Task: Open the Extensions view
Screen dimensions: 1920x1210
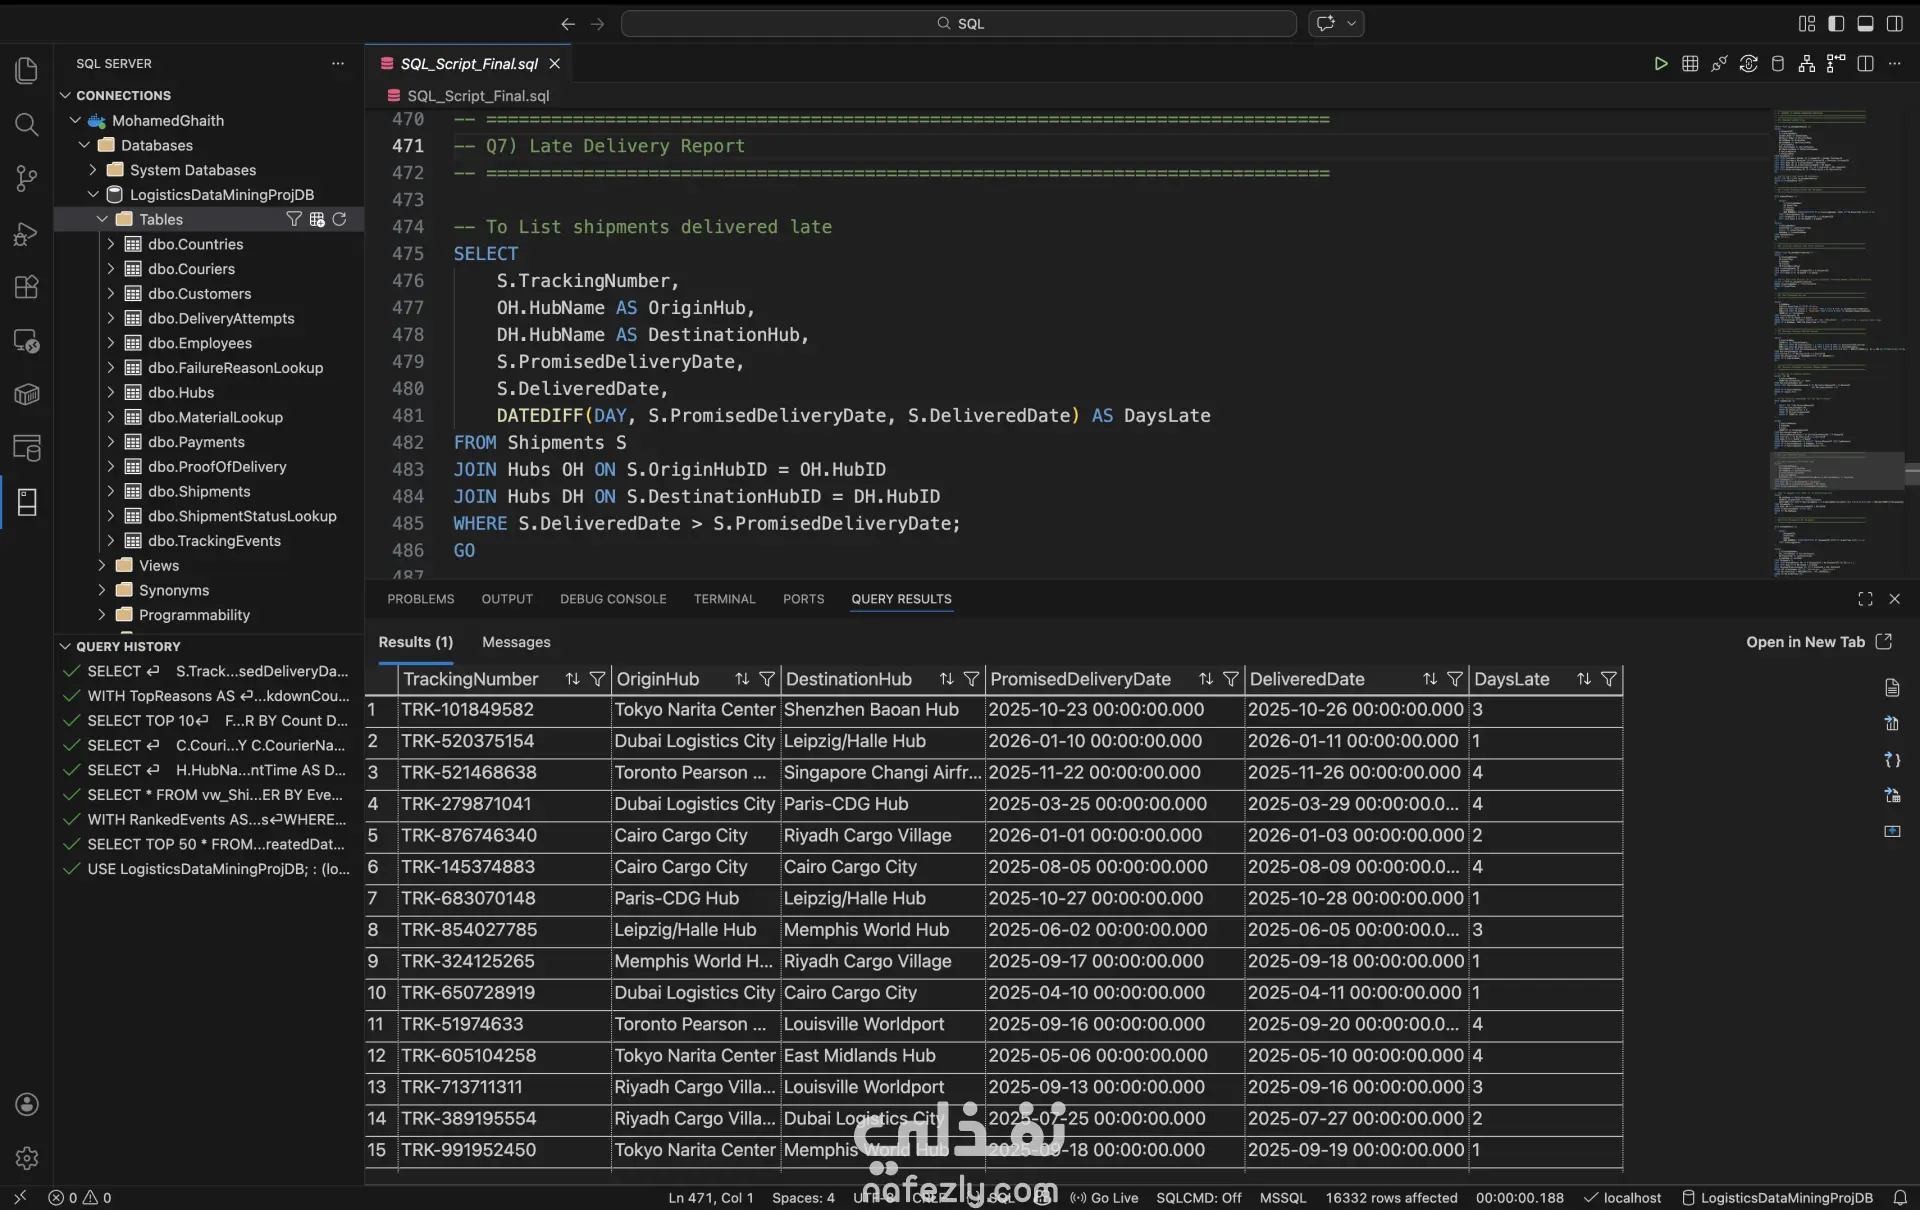Action: pyautogui.click(x=27, y=287)
